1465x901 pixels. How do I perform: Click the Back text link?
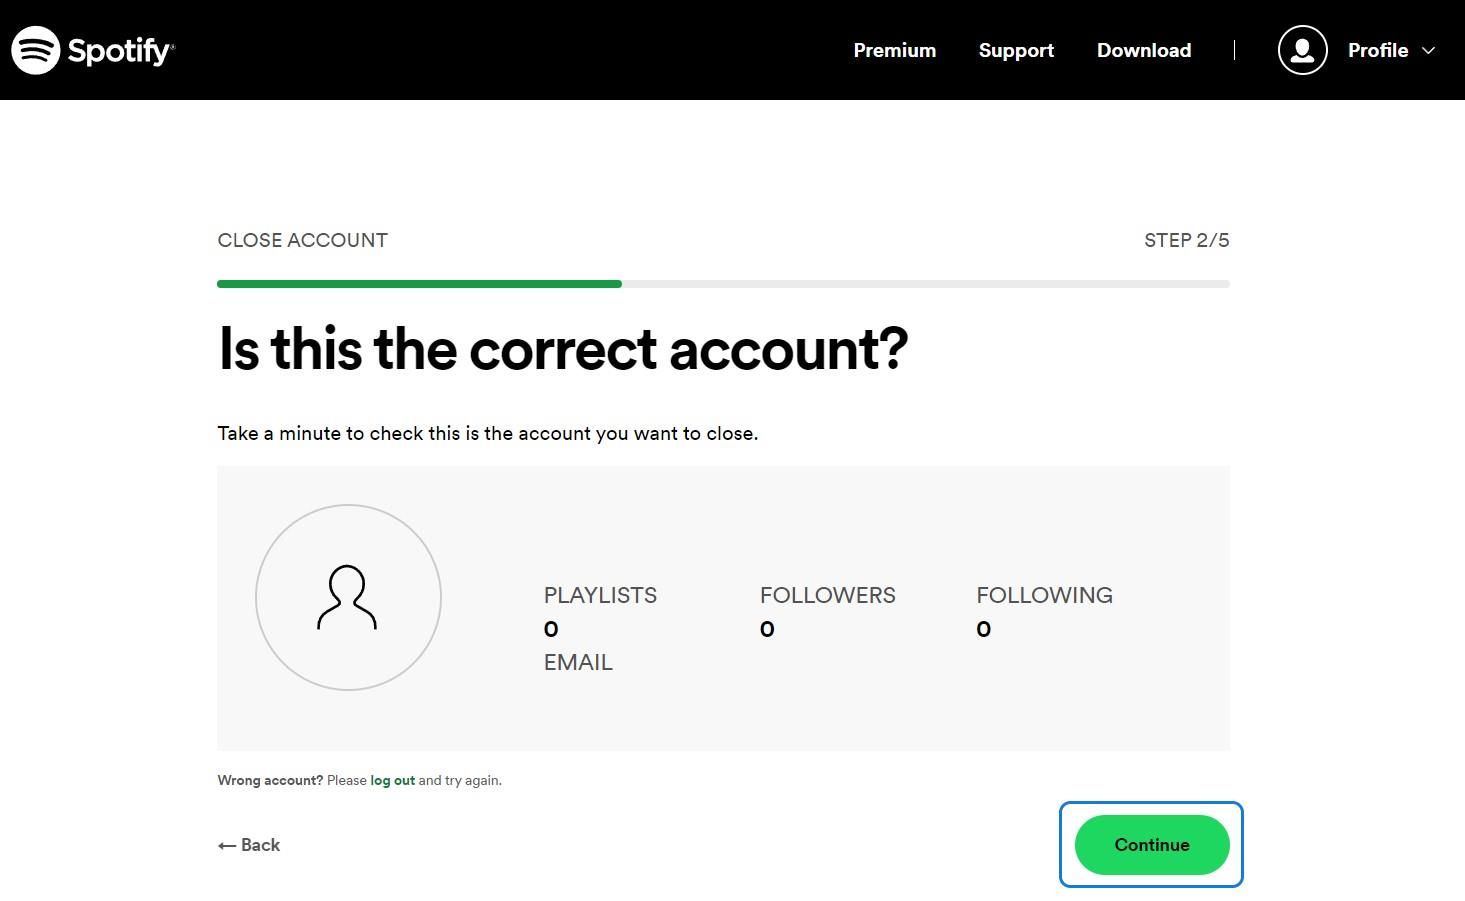click(x=260, y=845)
